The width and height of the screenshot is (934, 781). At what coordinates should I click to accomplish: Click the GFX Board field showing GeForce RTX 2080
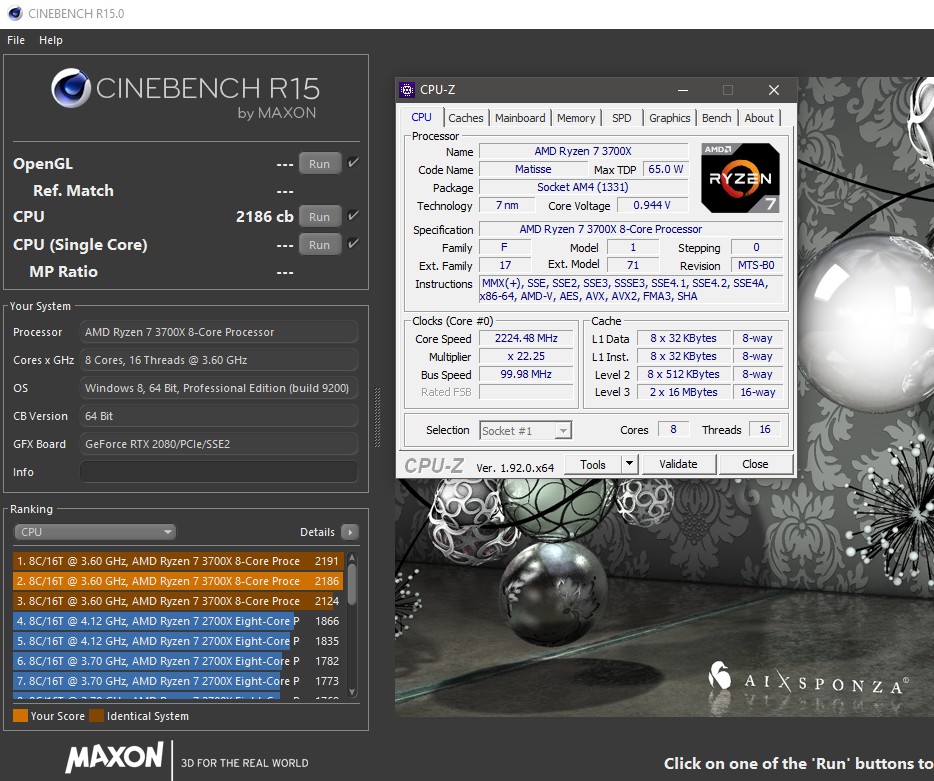coord(219,444)
